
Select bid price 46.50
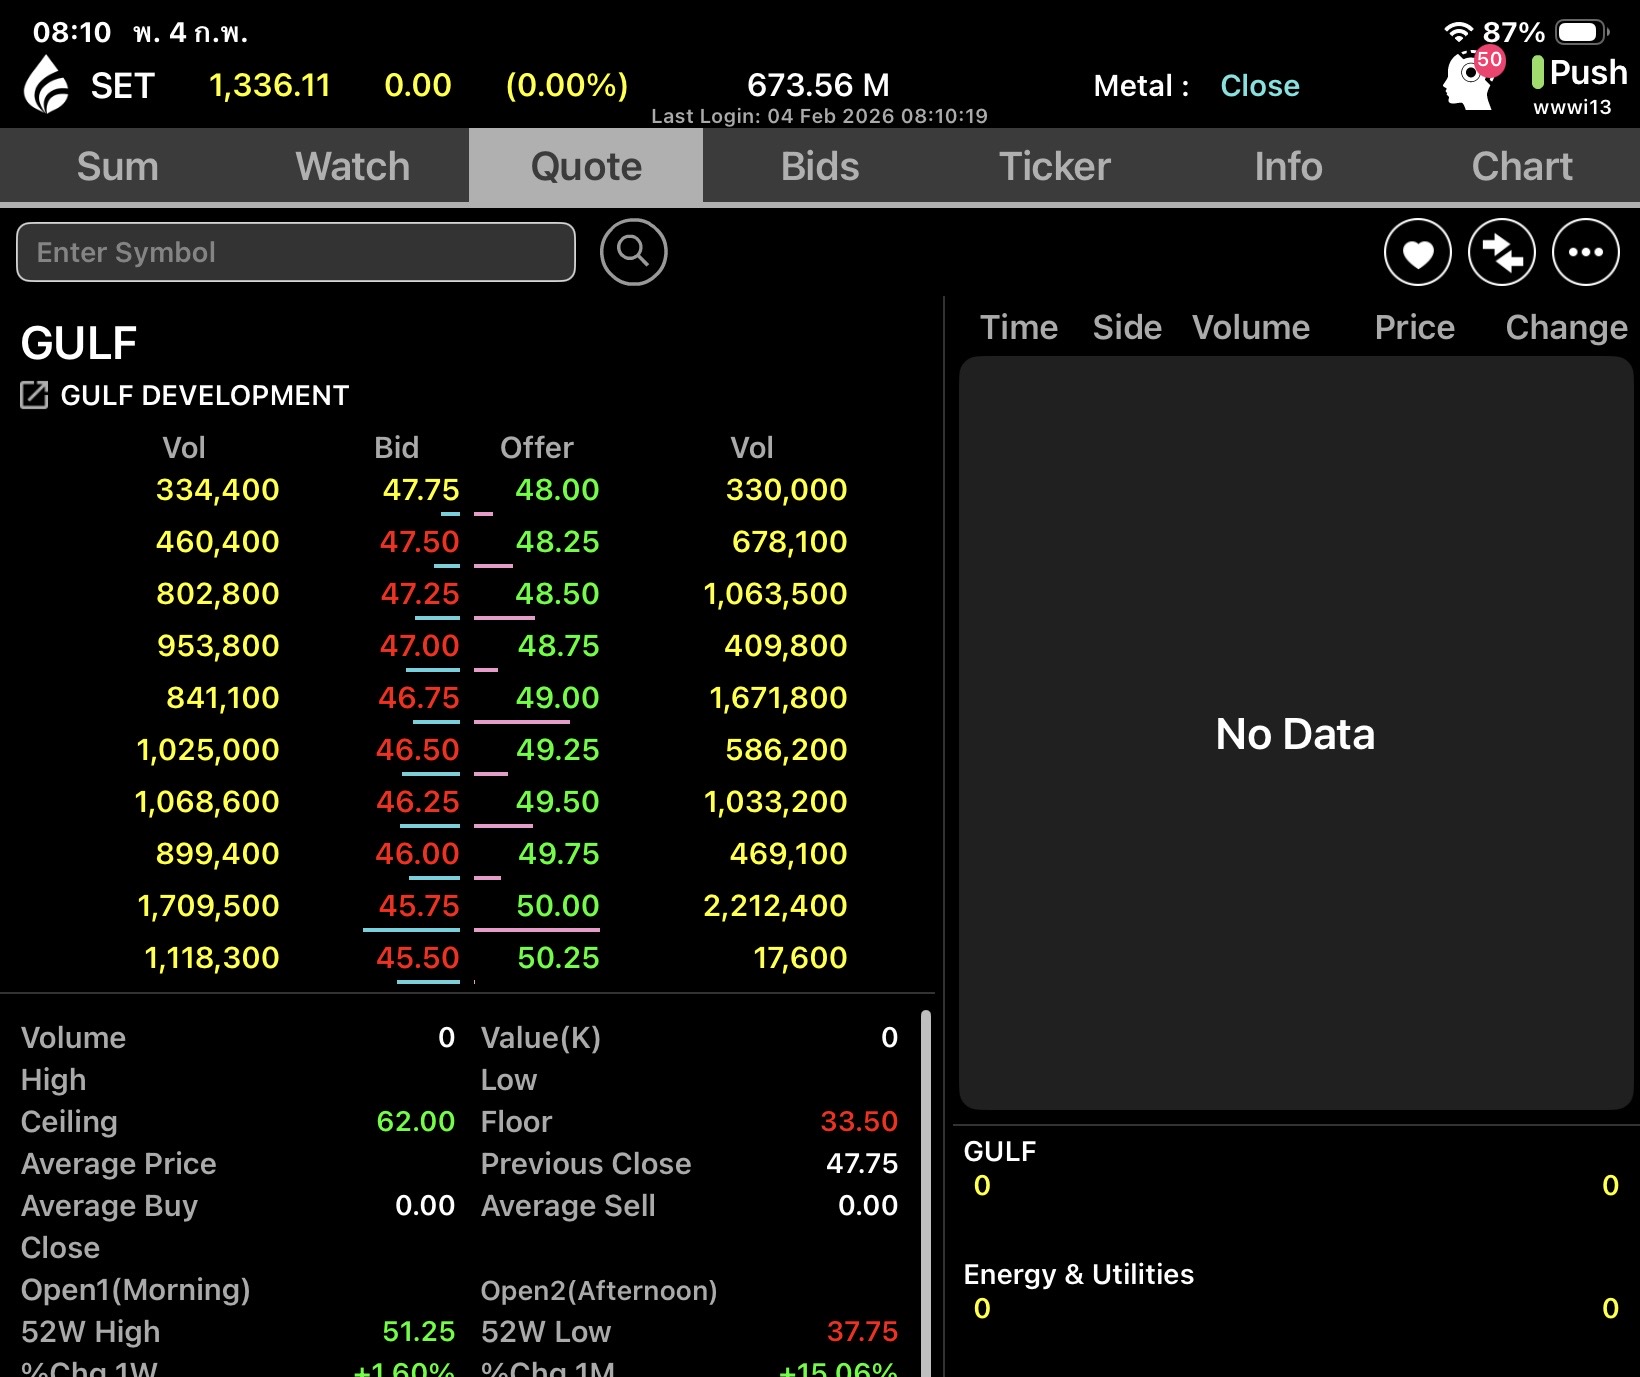418,749
